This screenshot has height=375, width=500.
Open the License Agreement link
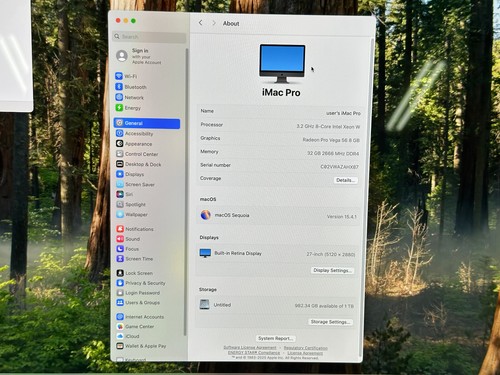pos(305,353)
